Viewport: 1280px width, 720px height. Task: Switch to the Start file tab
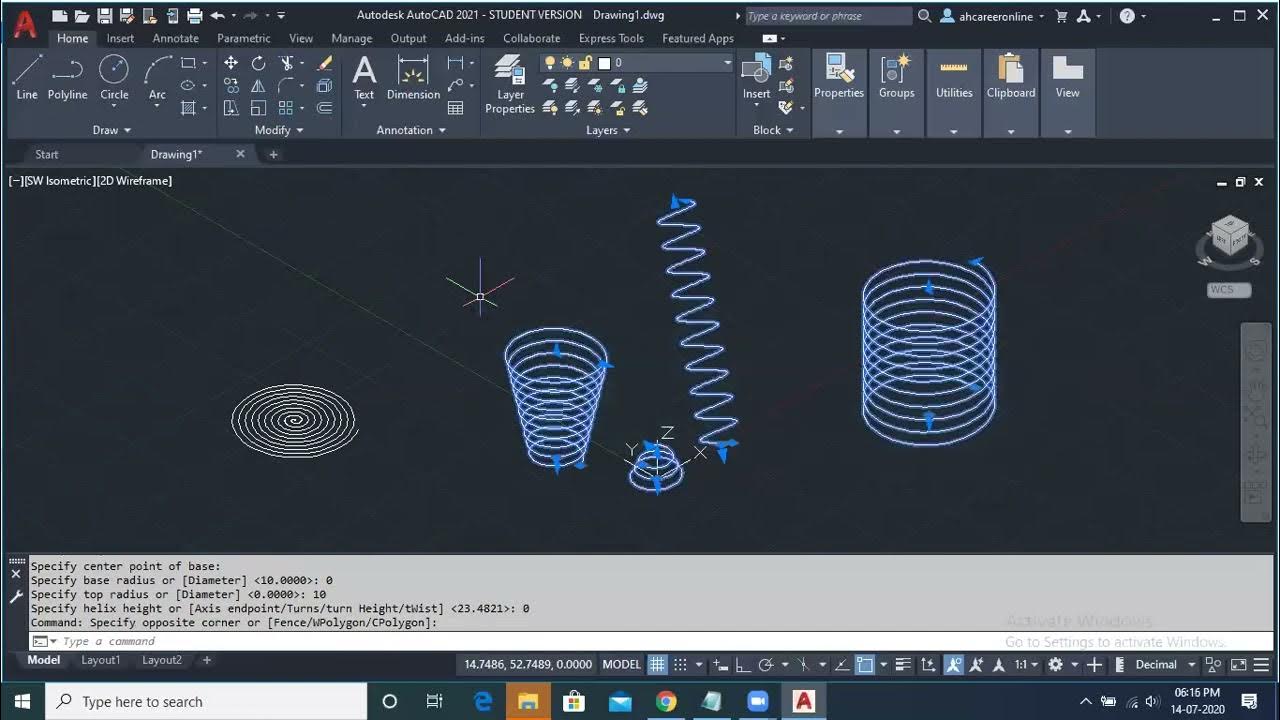(47, 154)
